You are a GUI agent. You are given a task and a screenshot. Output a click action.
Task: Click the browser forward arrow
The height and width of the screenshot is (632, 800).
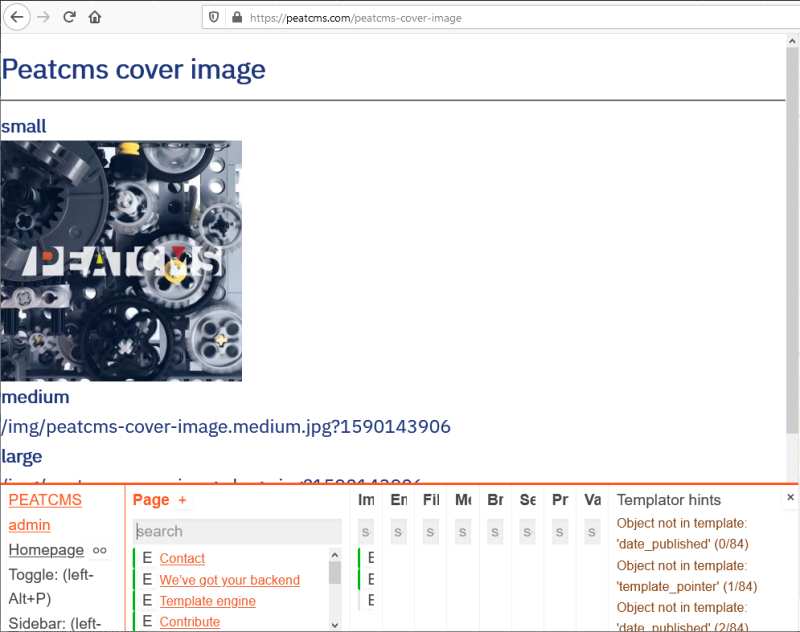pyautogui.click(x=43, y=17)
